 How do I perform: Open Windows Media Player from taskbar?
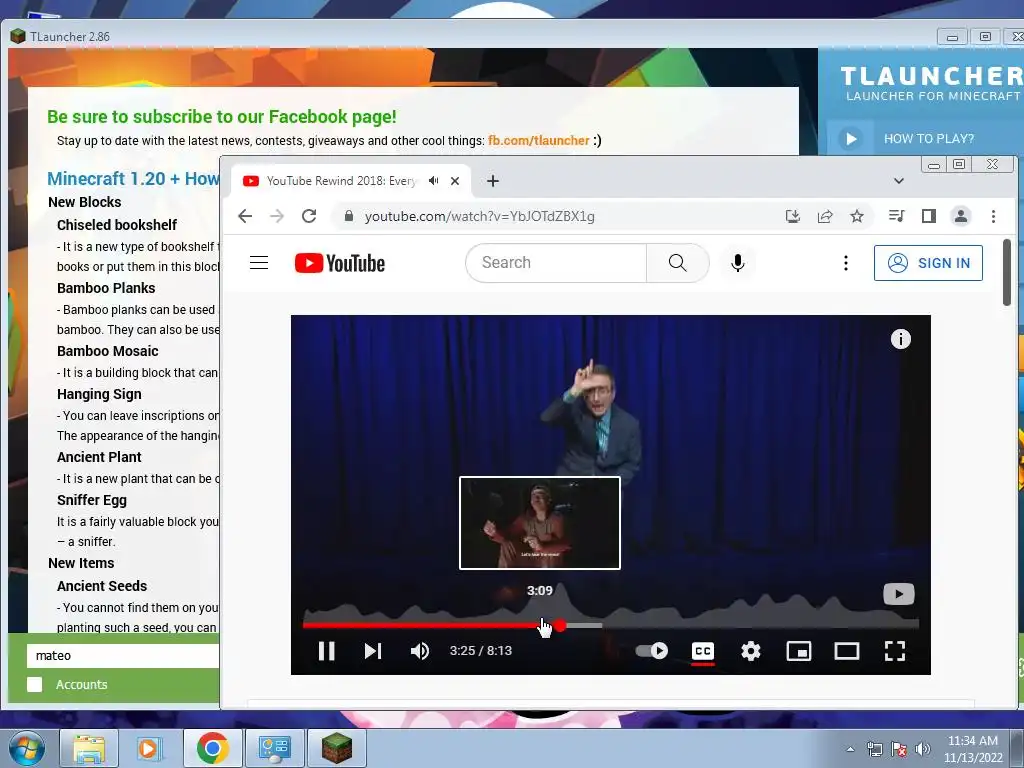(150, 748)
